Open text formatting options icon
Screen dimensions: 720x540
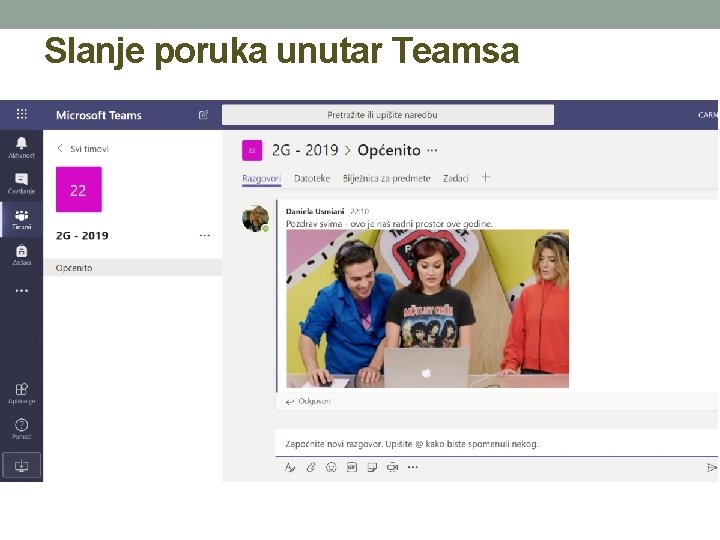pyautogui.click(x=290, y=467)
